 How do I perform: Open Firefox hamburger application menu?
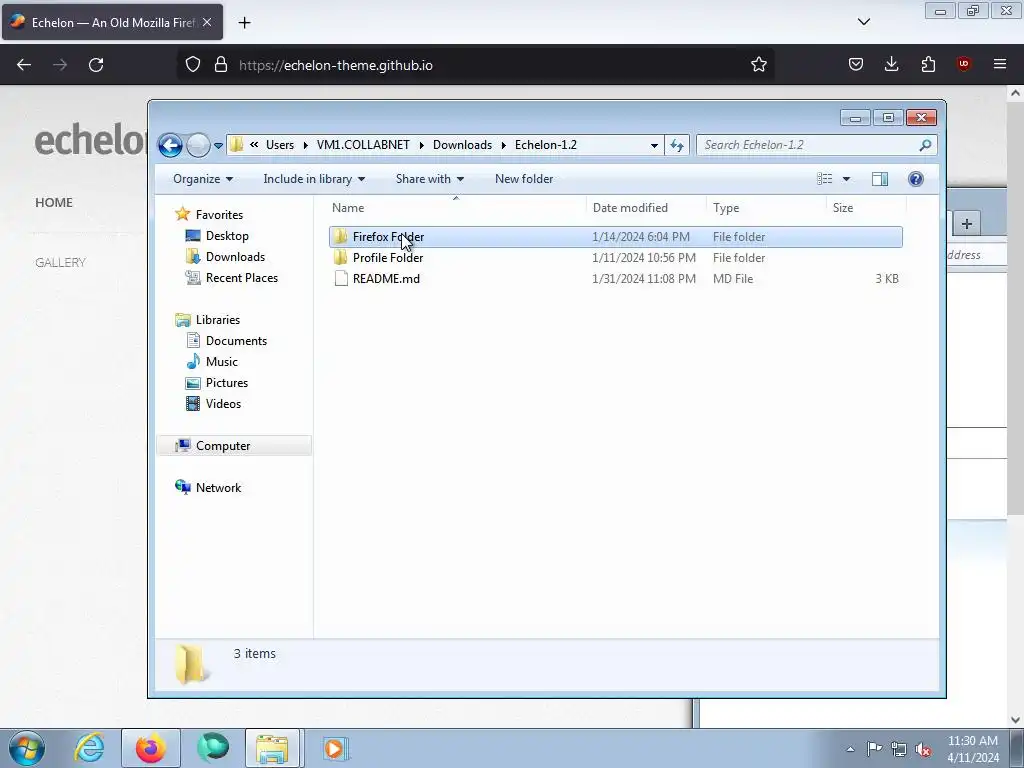coord(1000,65)
